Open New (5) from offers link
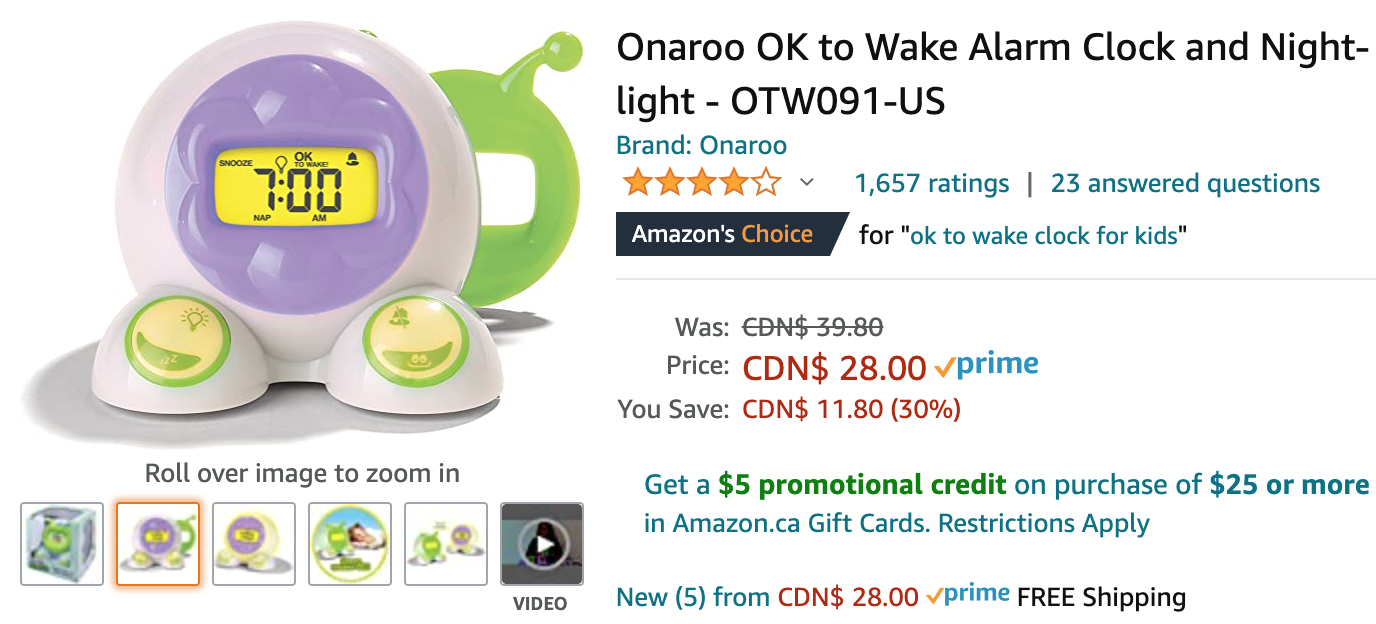The image size is (1376, 624). tap(767, 598)
